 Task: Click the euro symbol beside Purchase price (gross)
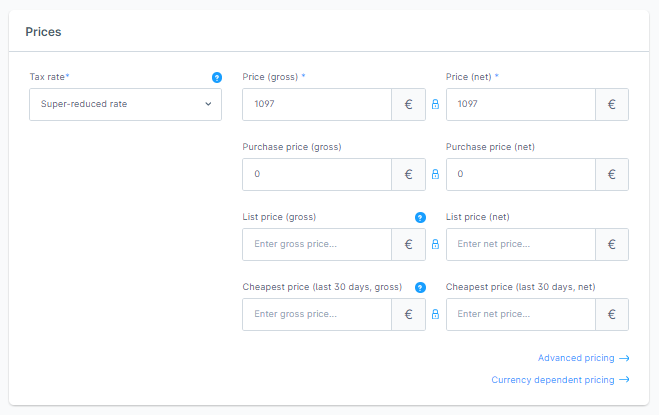point(408,174)
